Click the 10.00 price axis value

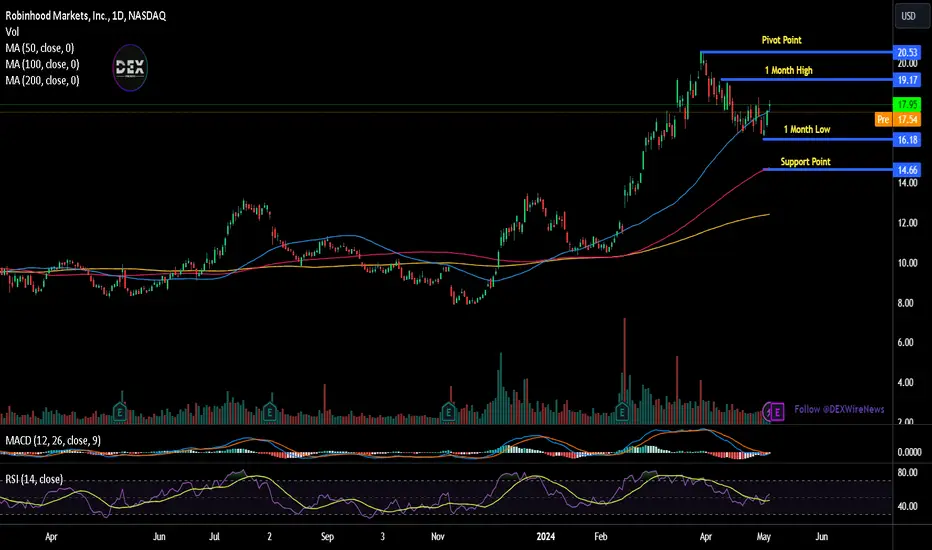907,263
